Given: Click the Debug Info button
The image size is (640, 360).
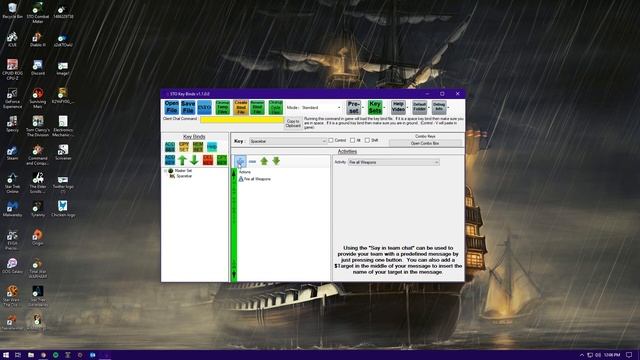Looking at the screenshot, I should tap(439, 107).
